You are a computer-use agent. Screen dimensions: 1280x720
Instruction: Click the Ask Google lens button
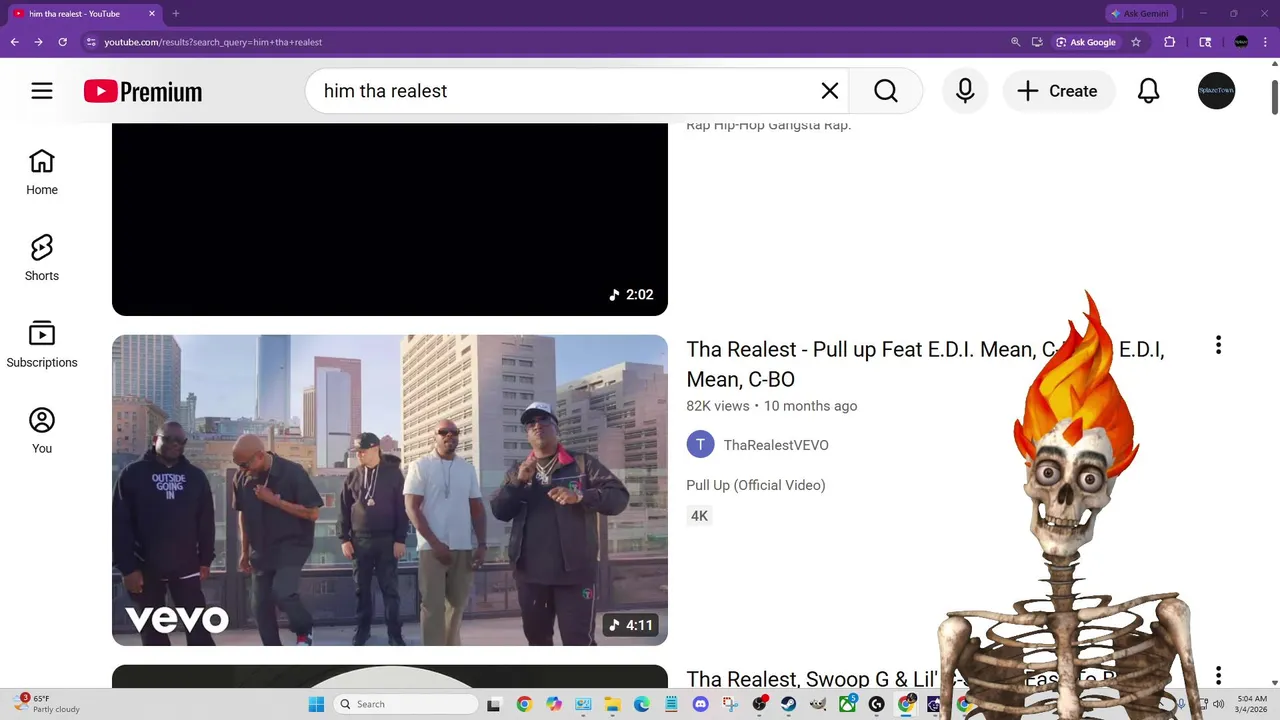[x=1086, y=42]
